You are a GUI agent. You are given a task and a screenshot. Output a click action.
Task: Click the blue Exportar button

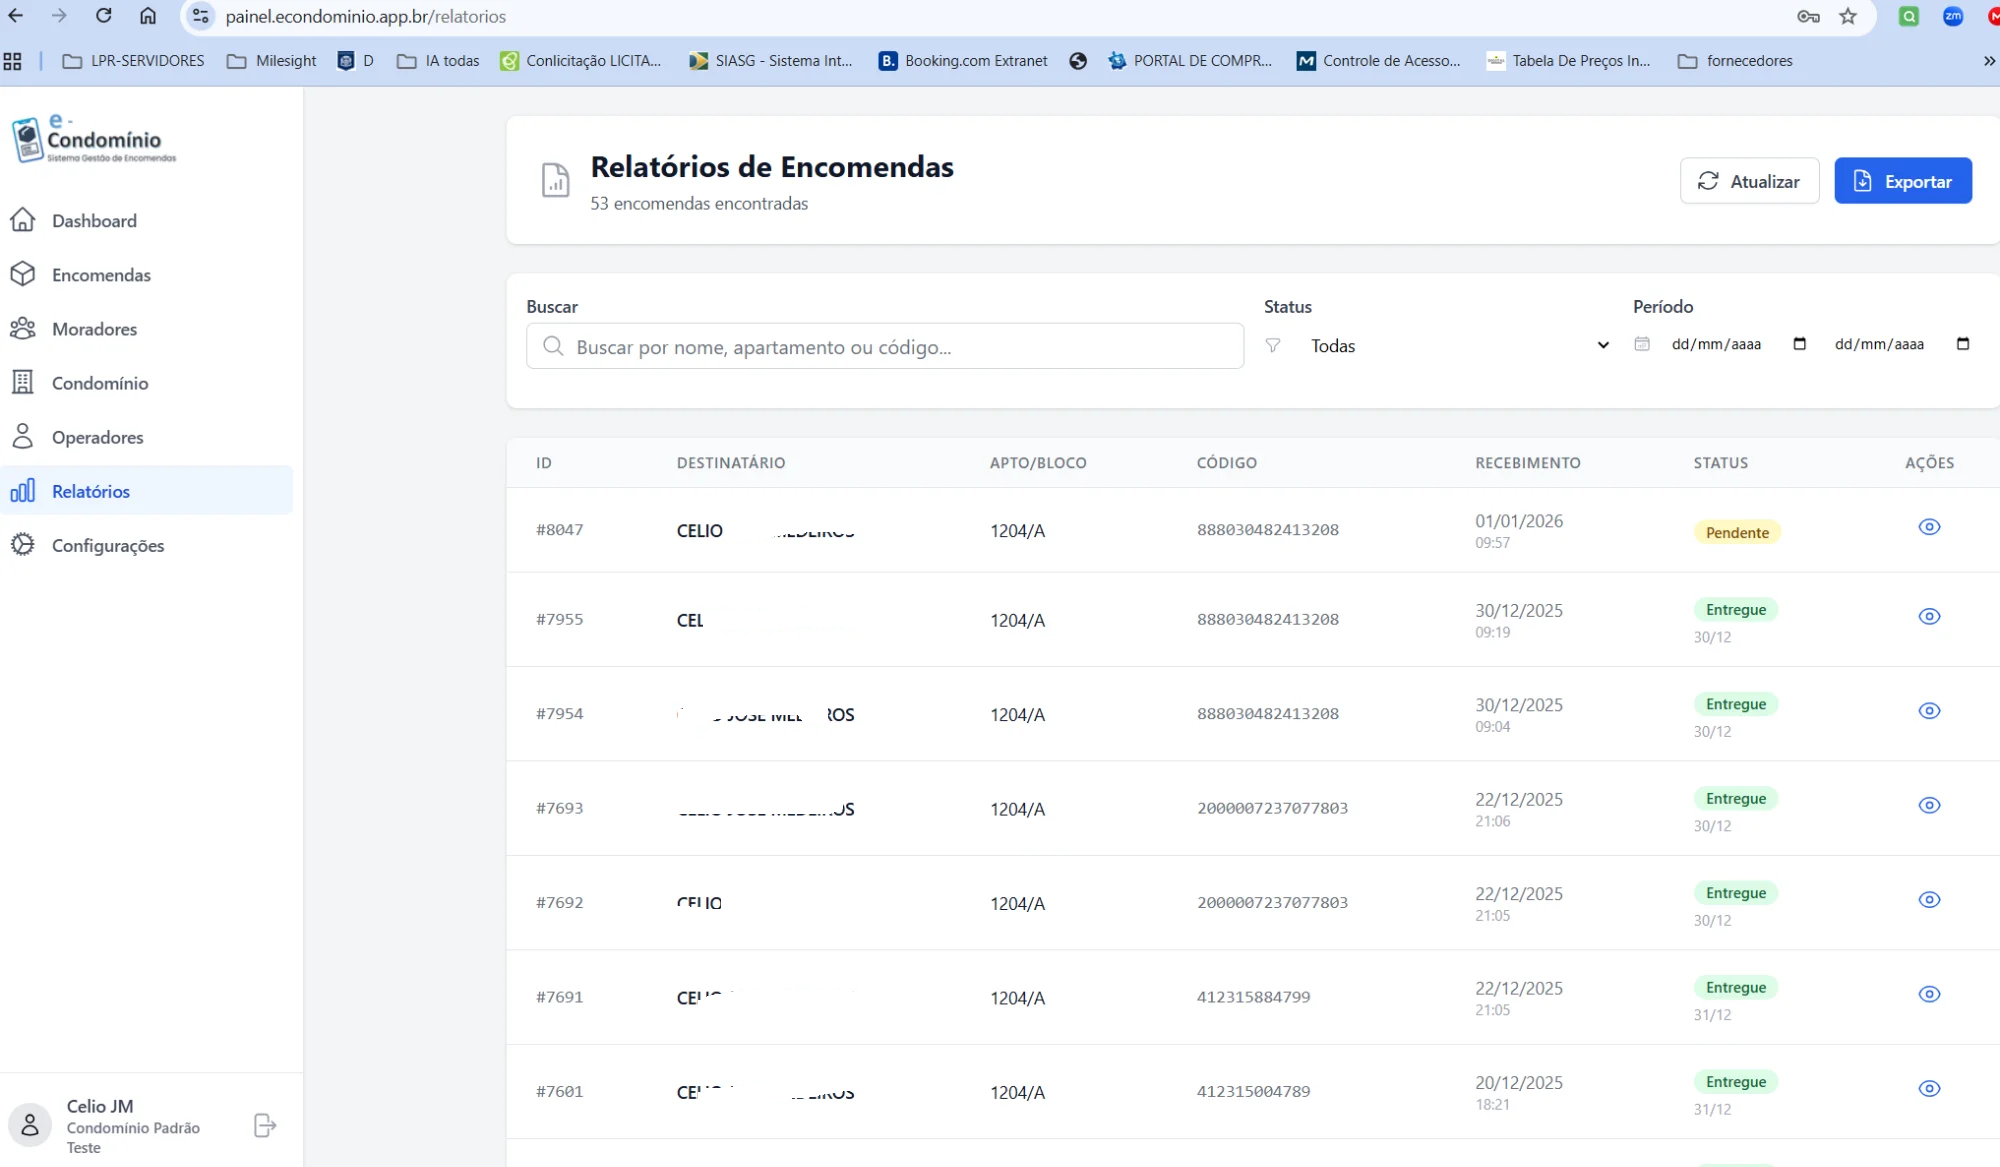coord(1903,181)
